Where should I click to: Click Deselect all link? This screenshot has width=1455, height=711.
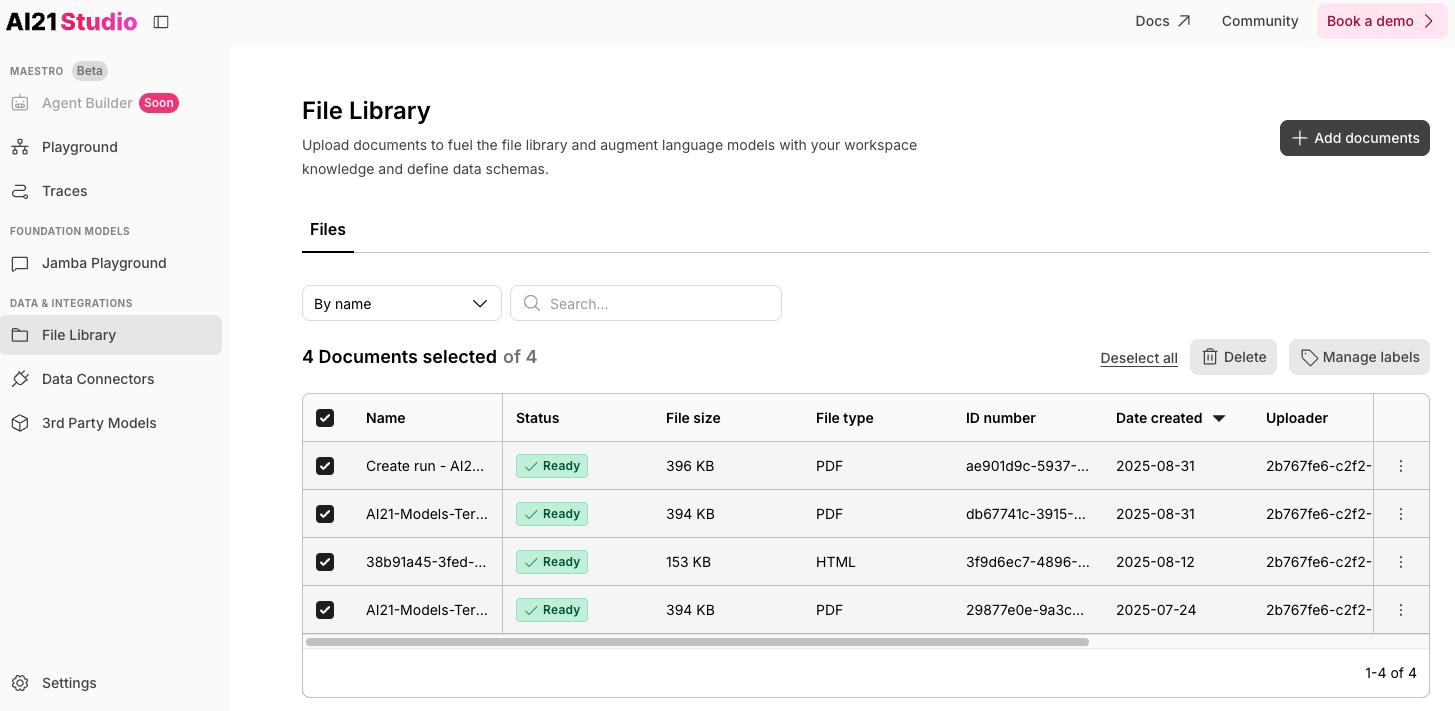(1139, 358)
